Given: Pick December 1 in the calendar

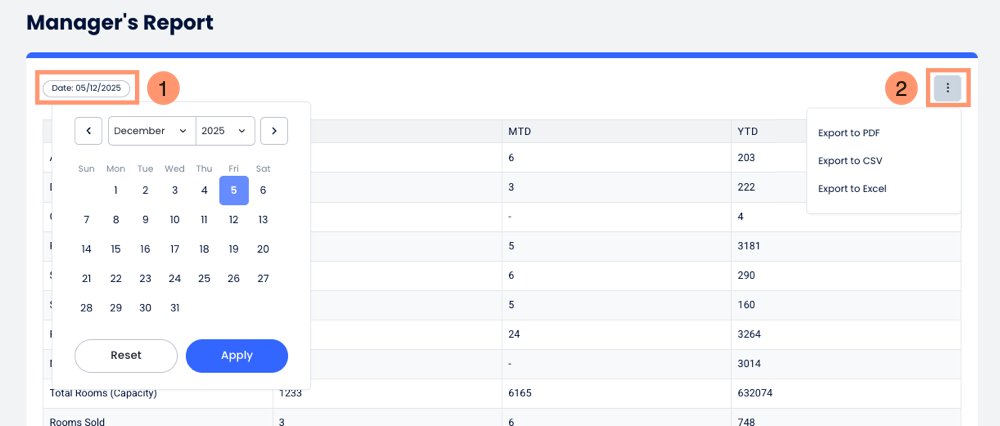Looking at the screenshot, I should coord(116,190).
